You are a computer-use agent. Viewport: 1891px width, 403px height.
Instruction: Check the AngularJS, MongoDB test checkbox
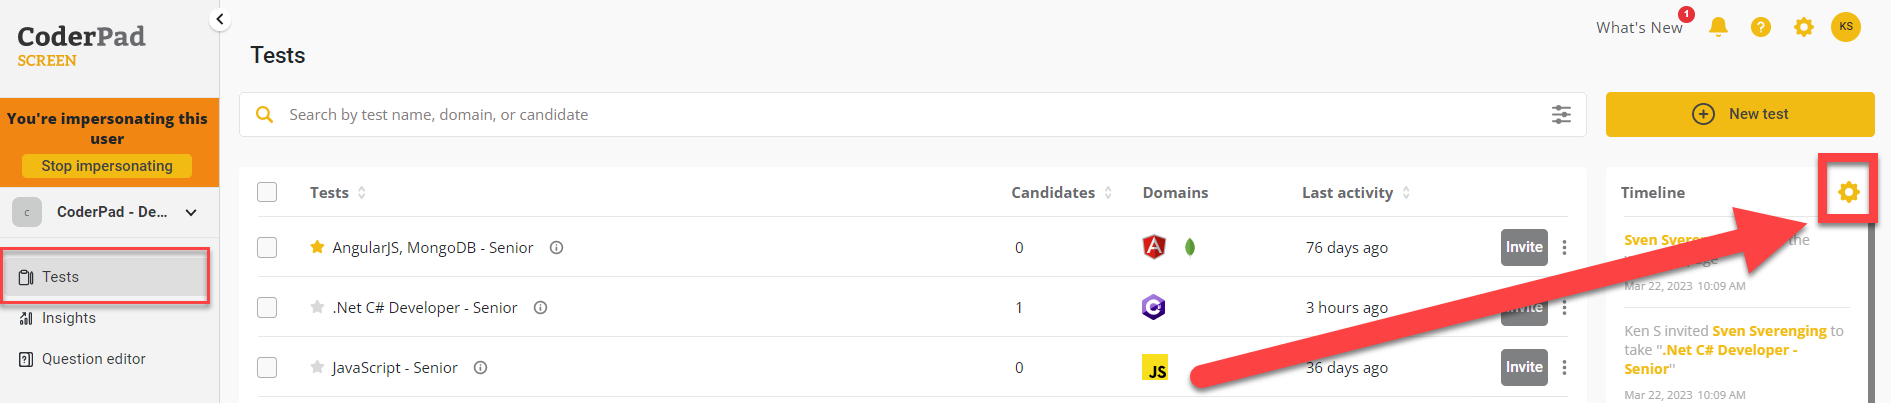[267, 247]
